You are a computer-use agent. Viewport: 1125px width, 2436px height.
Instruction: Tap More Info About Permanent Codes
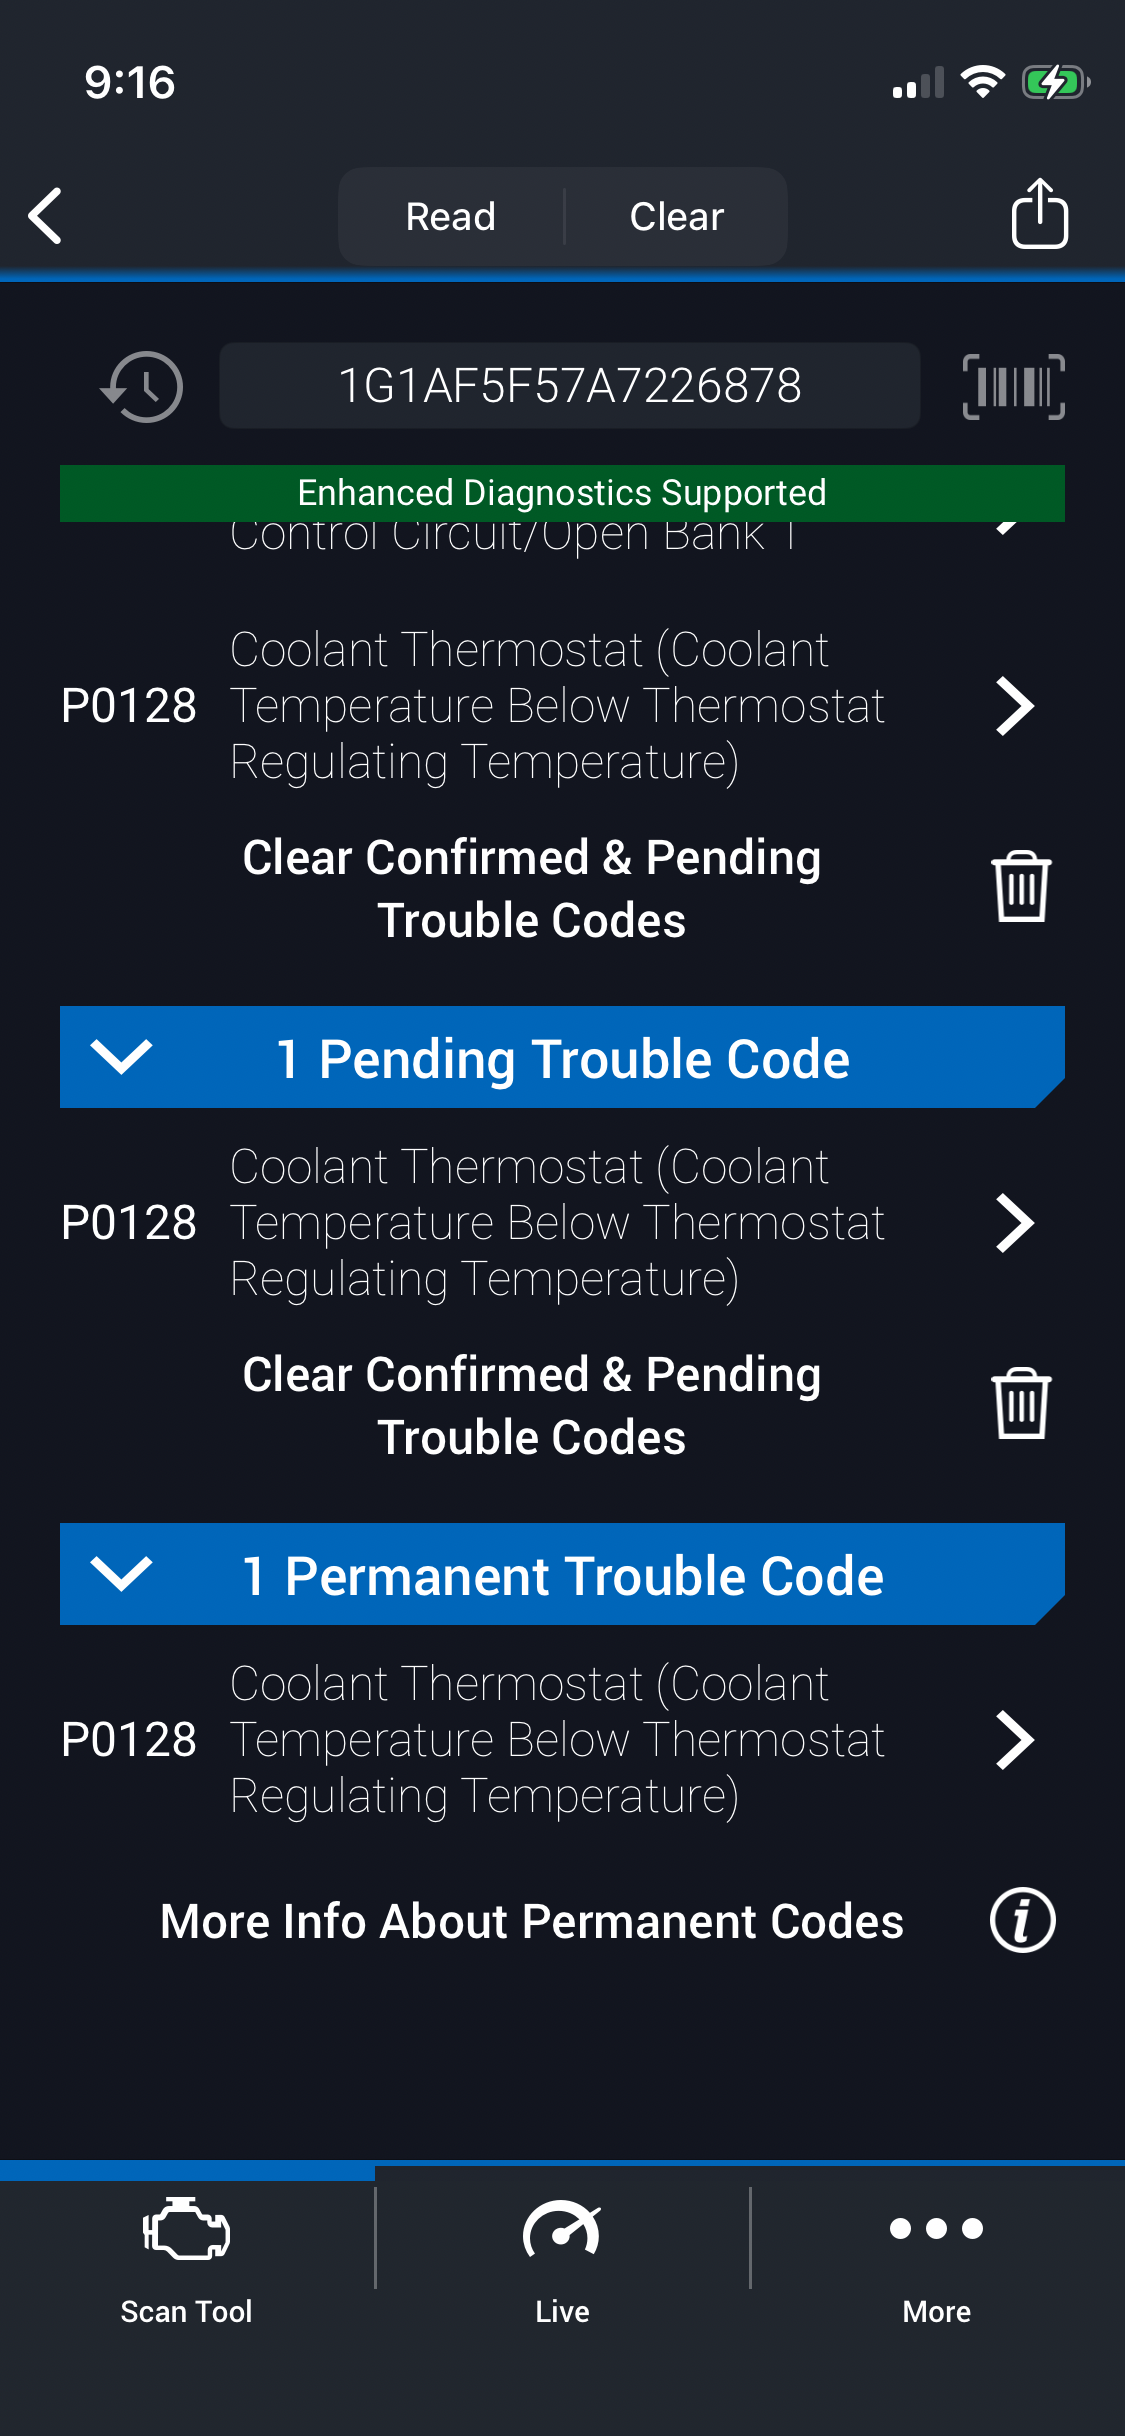point(532,1921)
